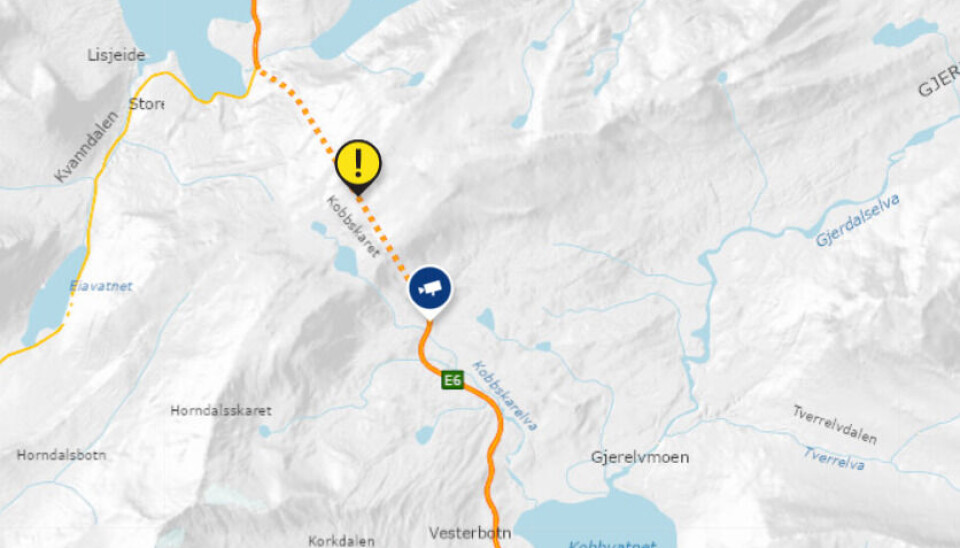Viewport: 960px width, 548px height.
Task: Click the Kobbvatnet lake at bottom
Action: 594,522
